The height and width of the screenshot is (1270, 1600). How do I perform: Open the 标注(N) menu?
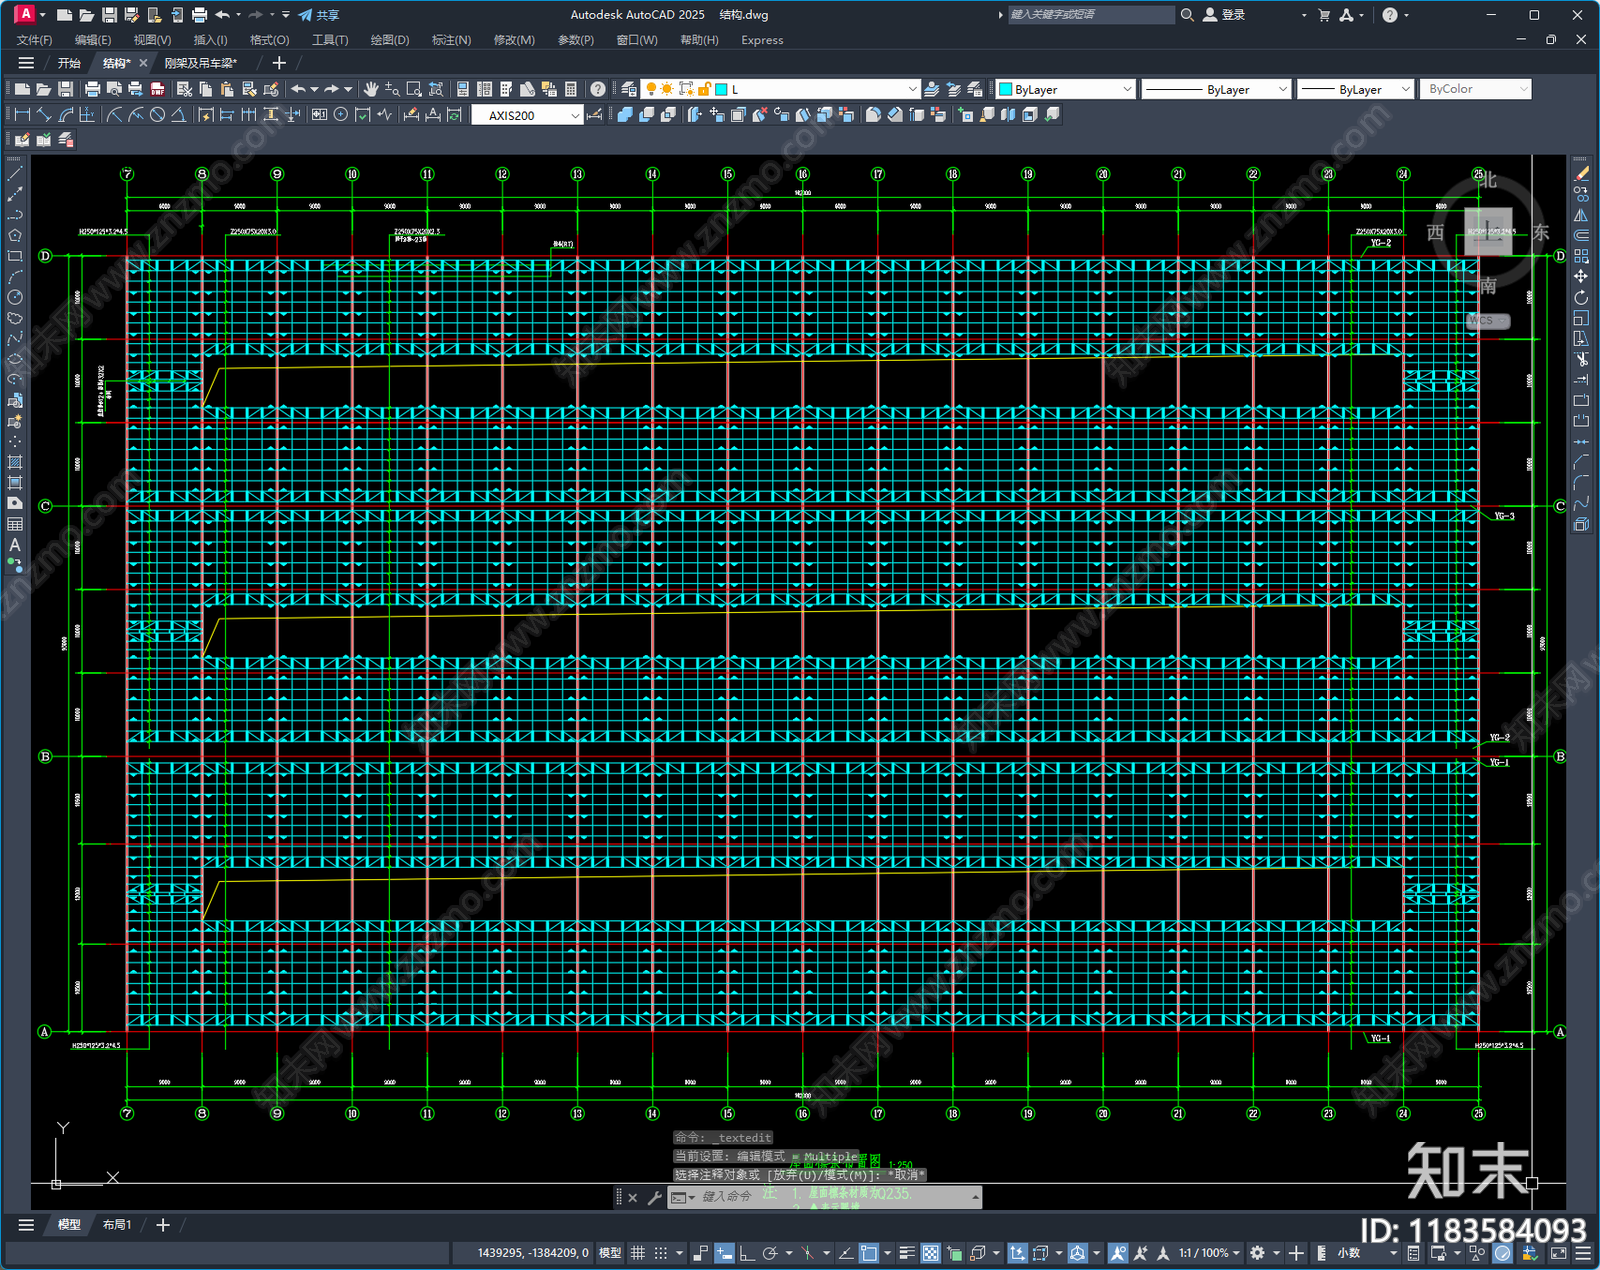(x=451, y=40)
